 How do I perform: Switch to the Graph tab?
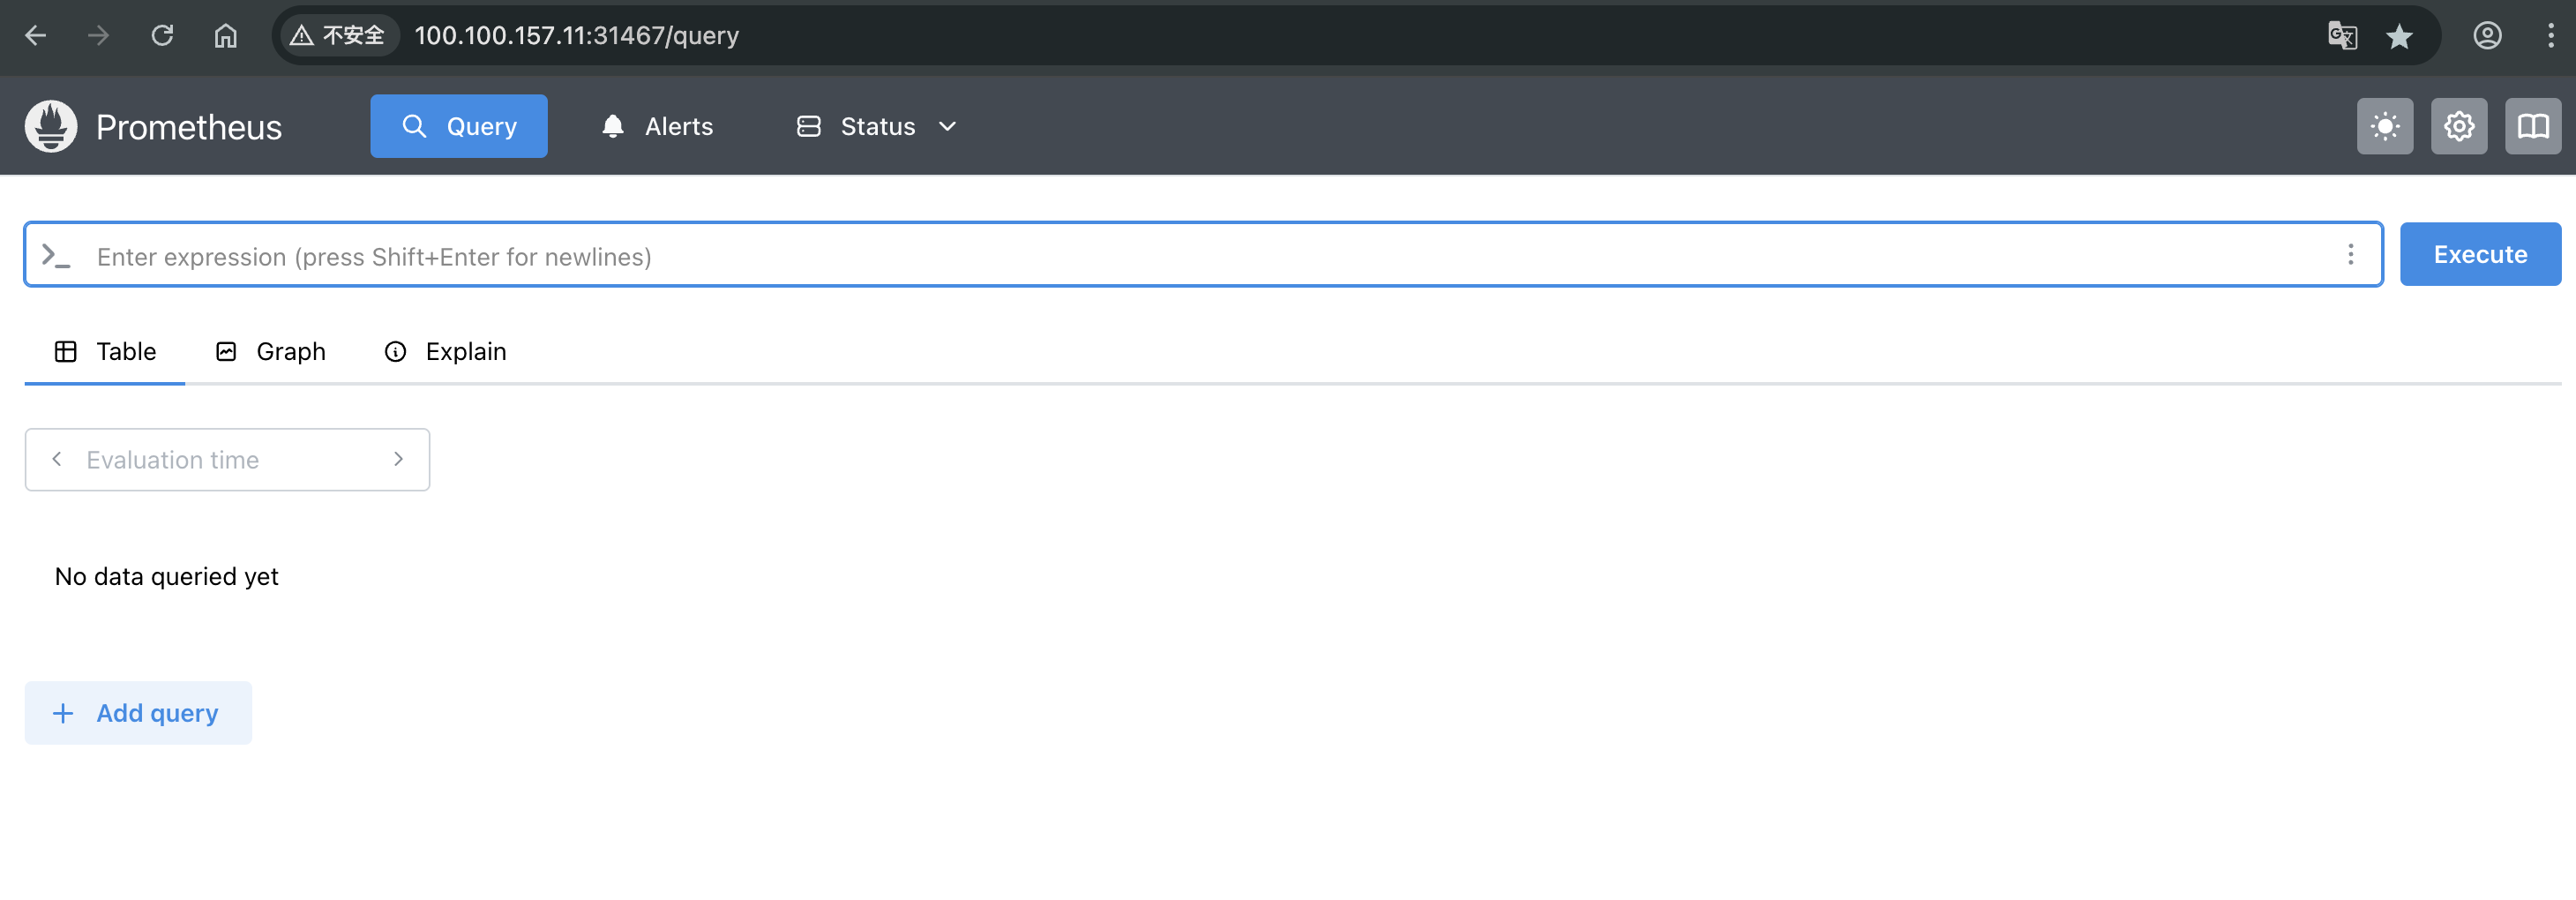pos(271,352)
